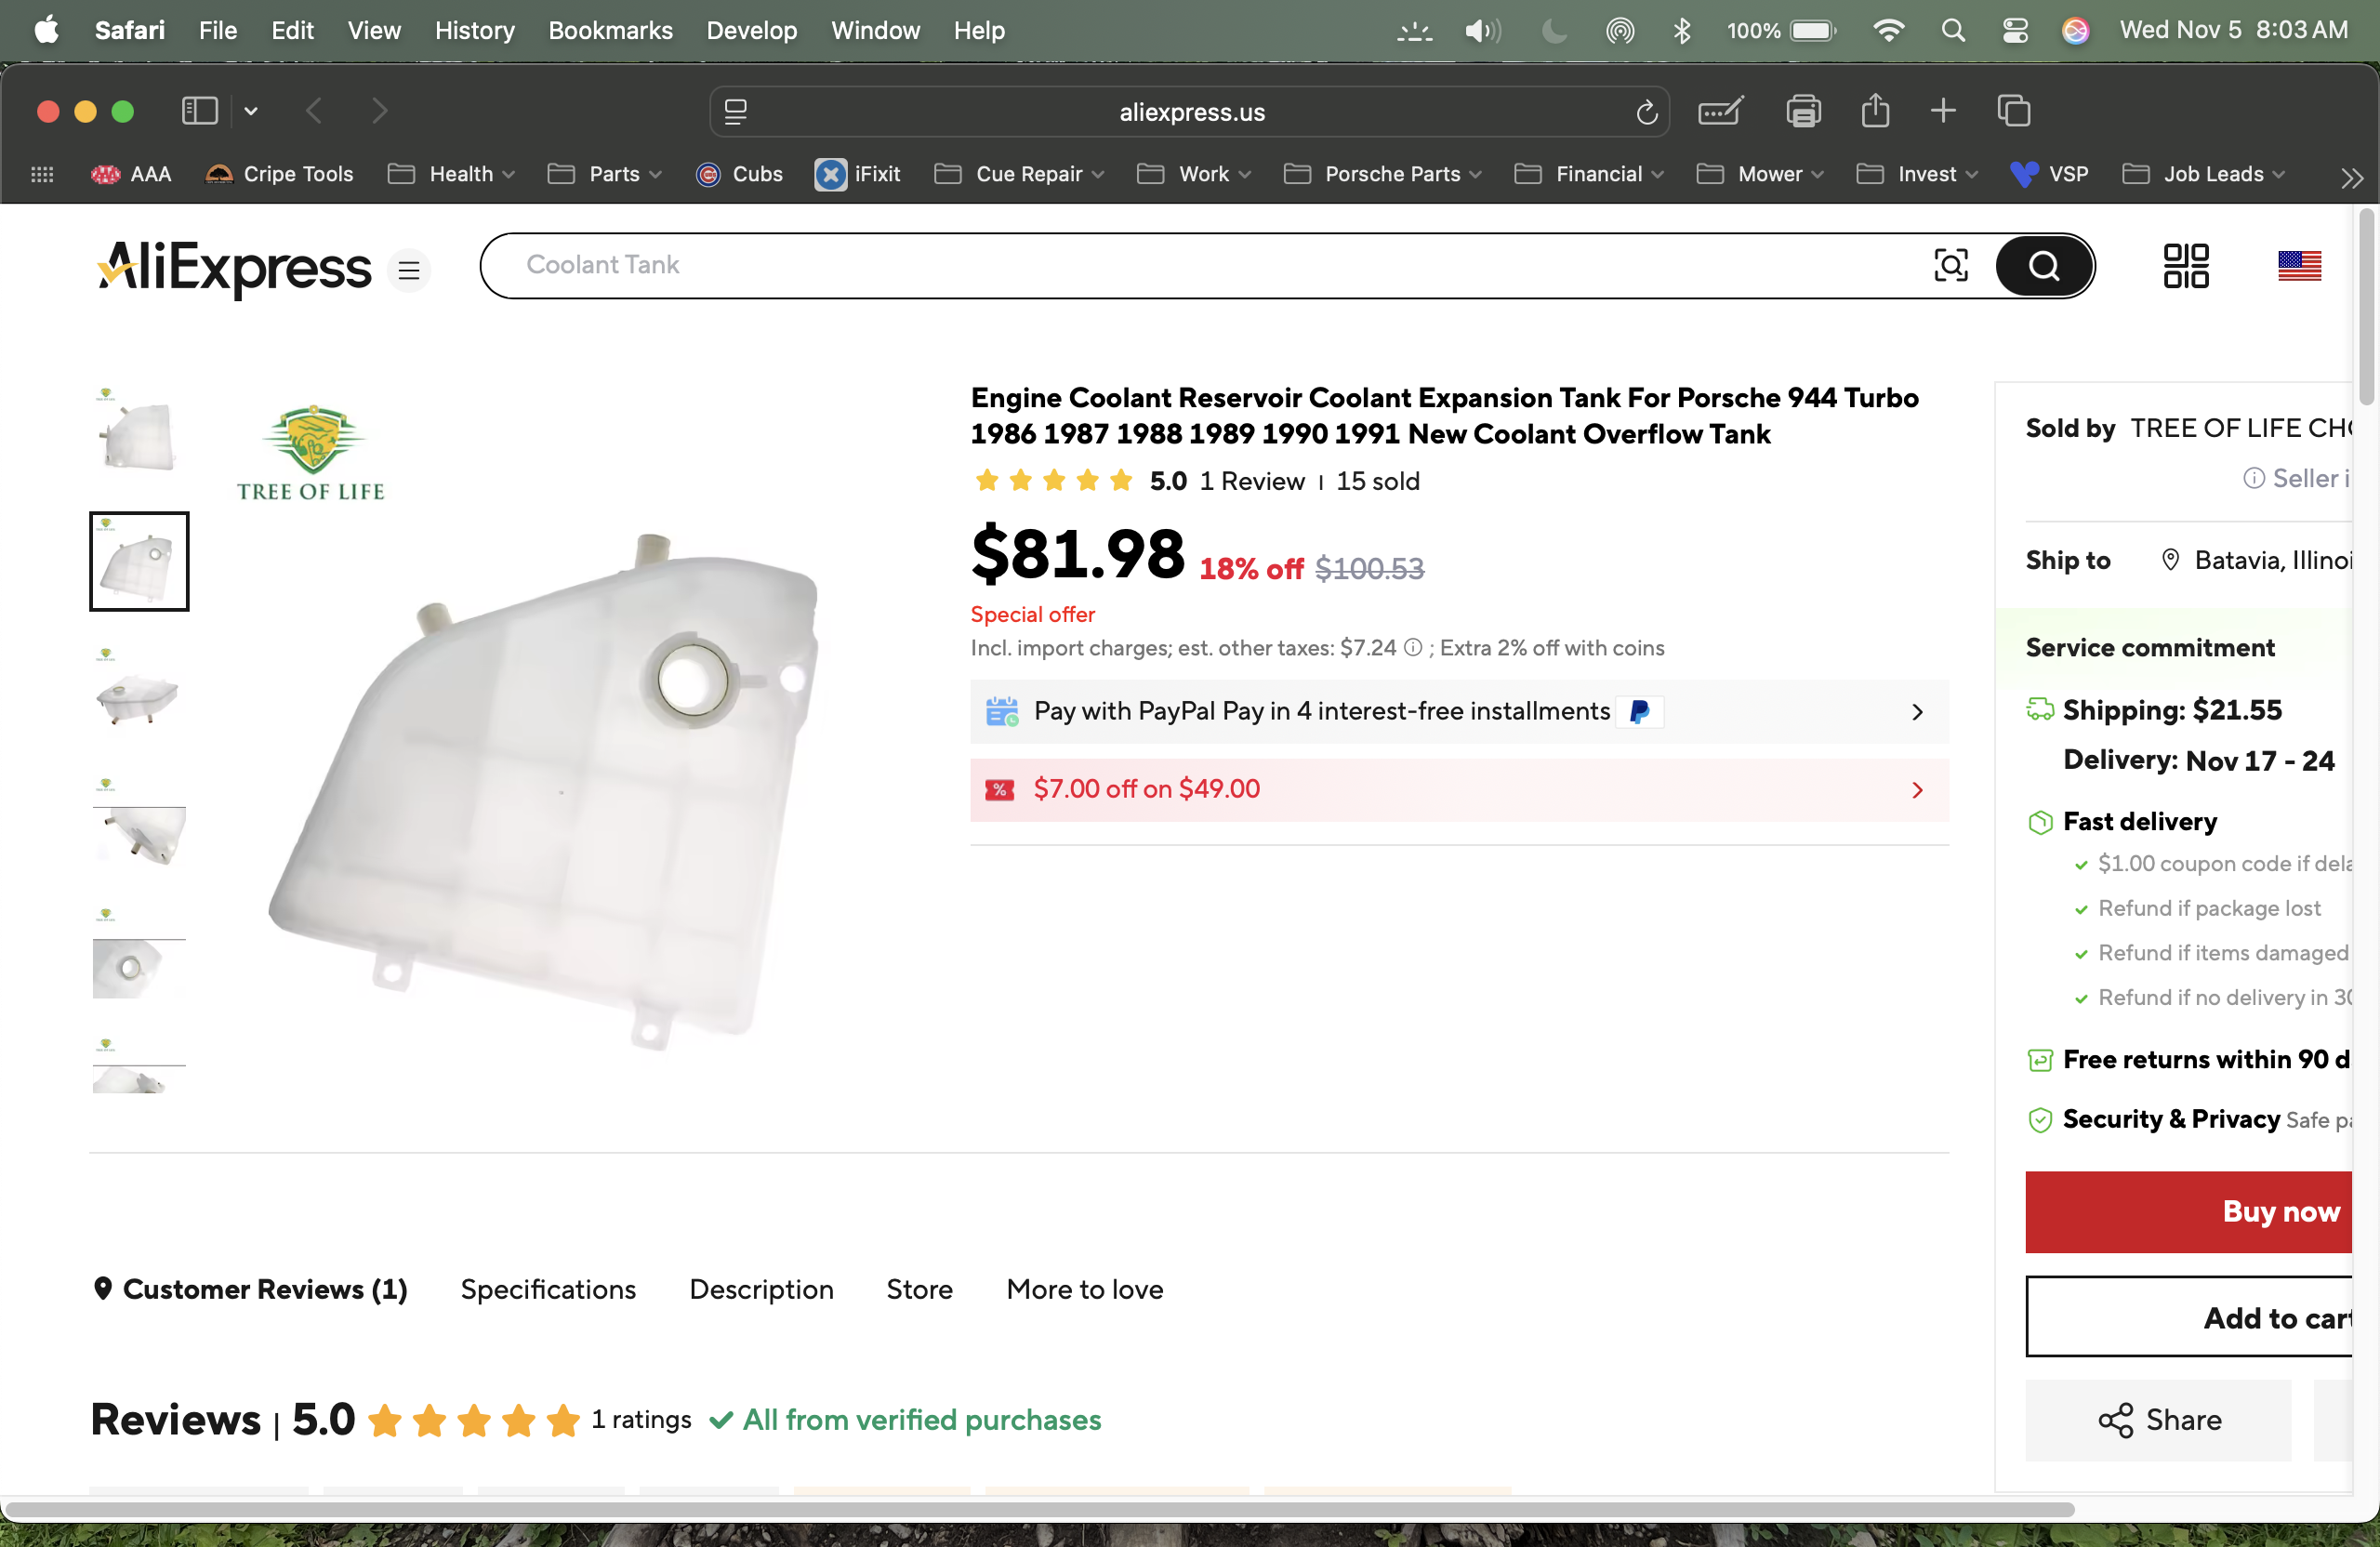Open Spotlight search in menu bar
Image resolution: width=2380 pixels, height=1547 pixels.
click(x=1952, y=30)
